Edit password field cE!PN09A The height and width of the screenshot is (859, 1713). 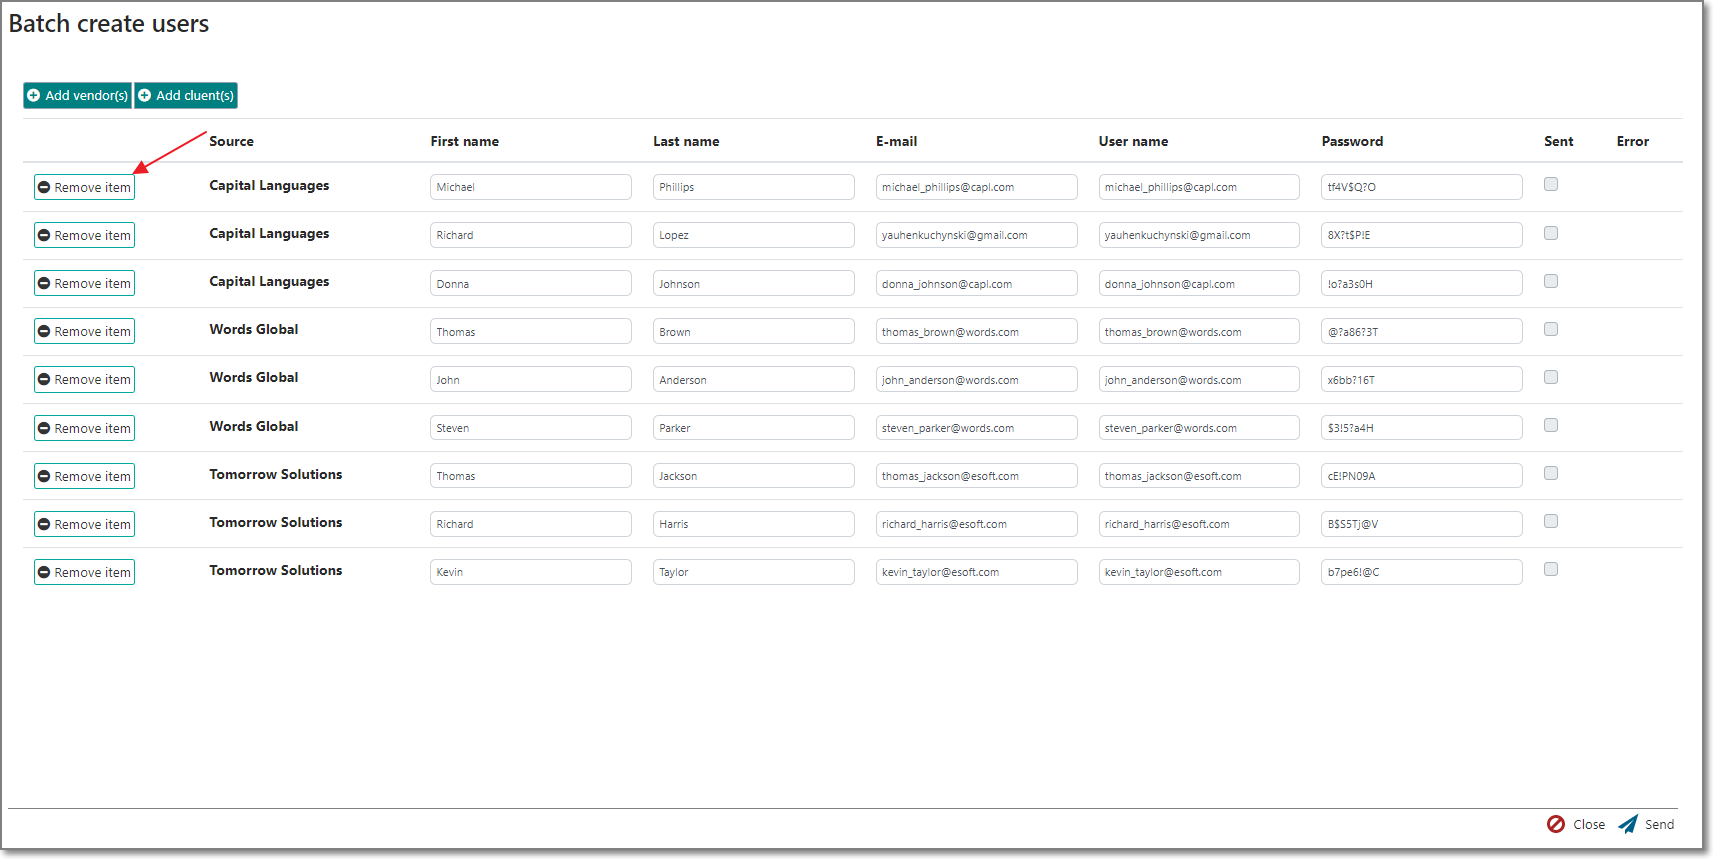[1422, 476]
